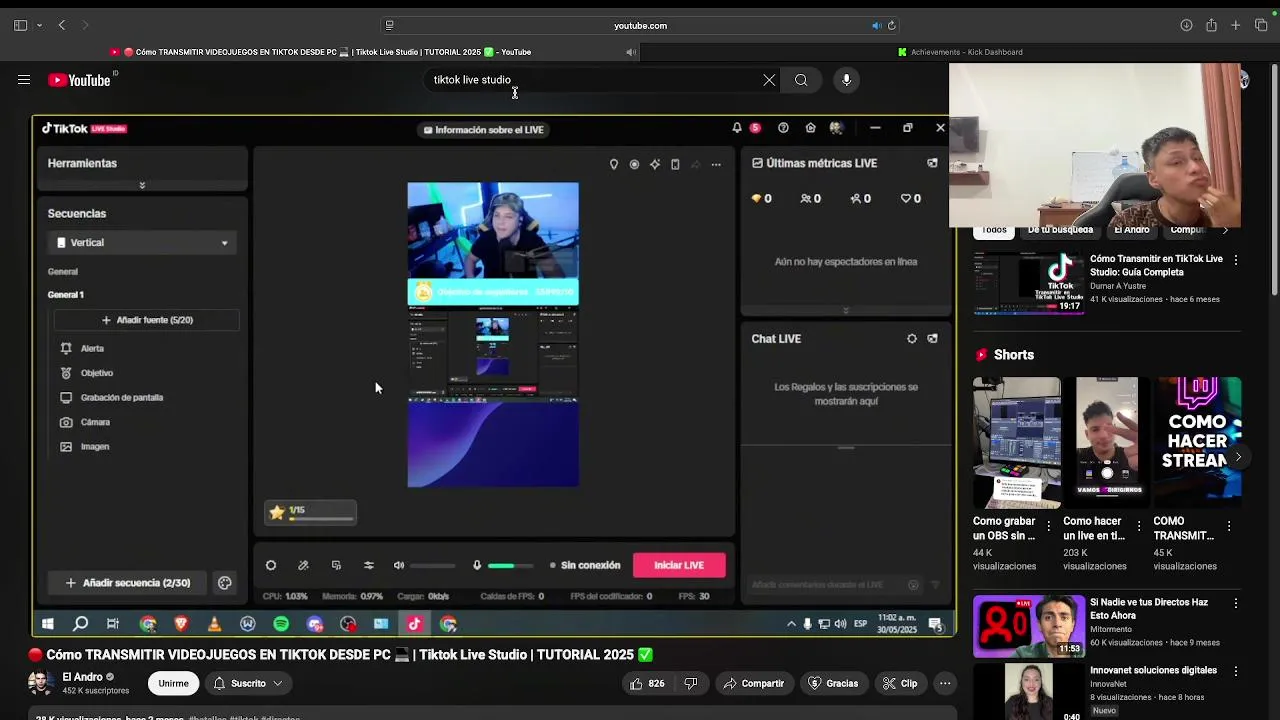Open YouTube hamburger guide menu

point(24,80)
